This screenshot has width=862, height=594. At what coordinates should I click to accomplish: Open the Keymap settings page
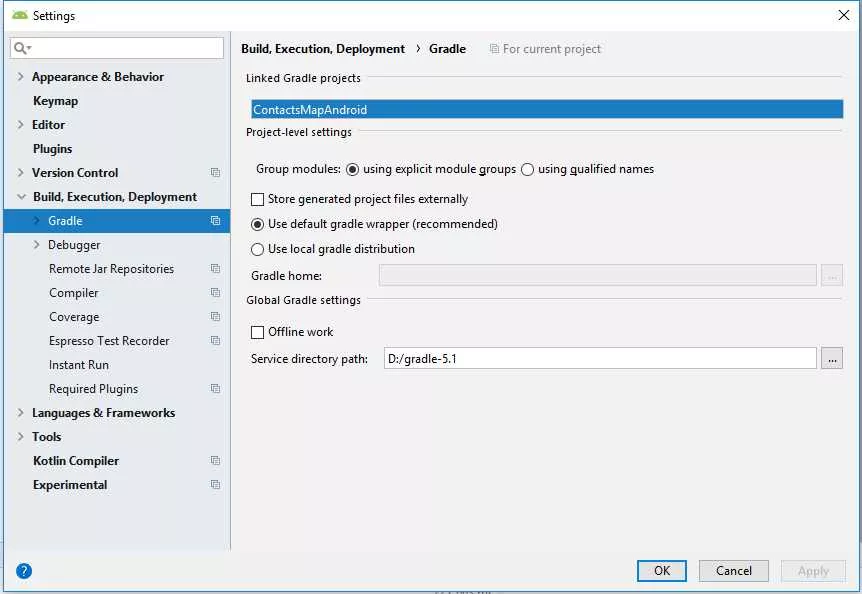56,101
